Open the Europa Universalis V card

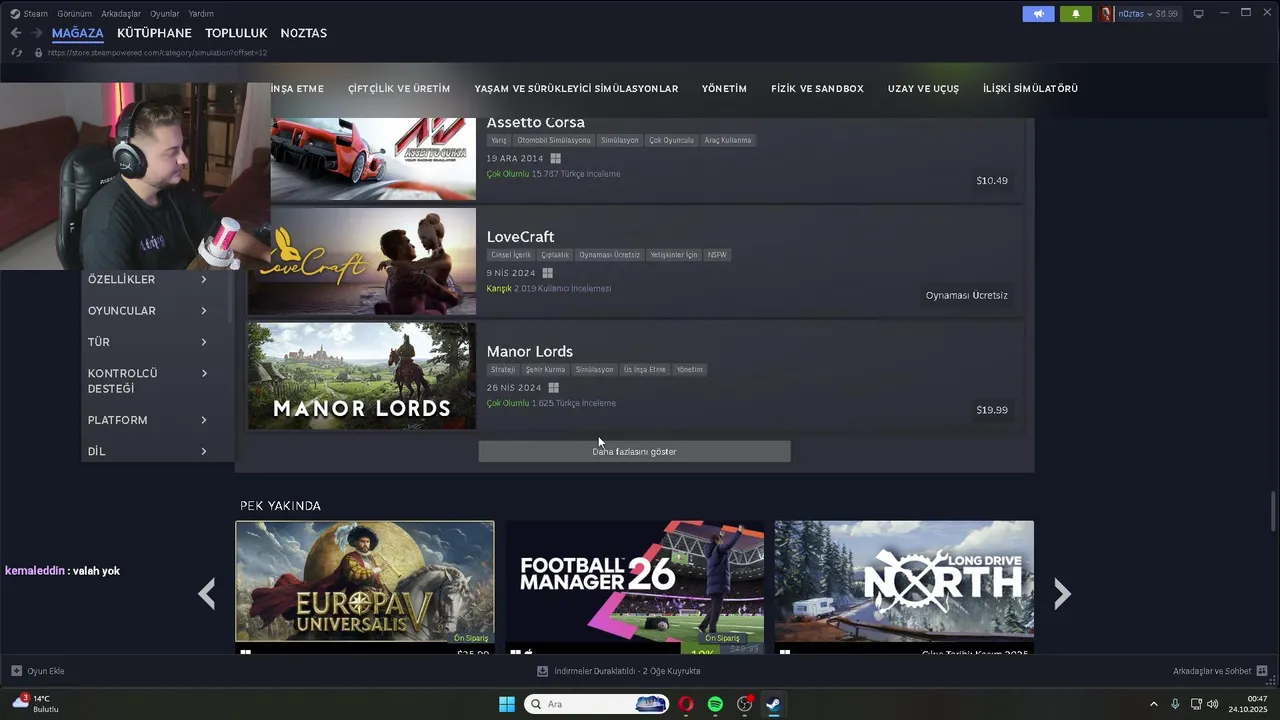coord(365,587)
